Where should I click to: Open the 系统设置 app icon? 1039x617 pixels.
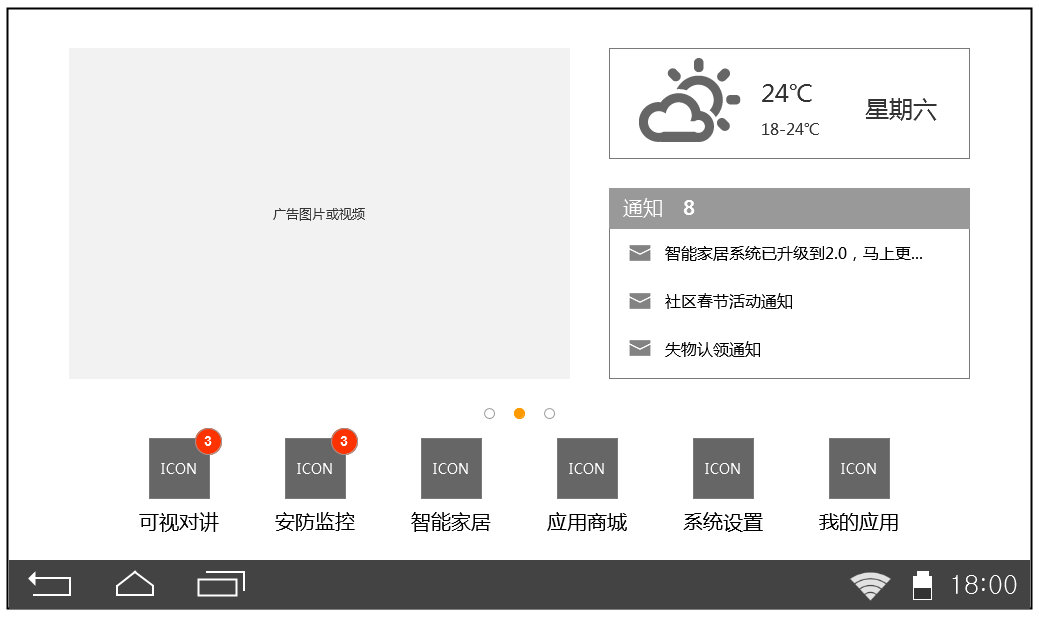pyautogui.click(x=723, y=468)
